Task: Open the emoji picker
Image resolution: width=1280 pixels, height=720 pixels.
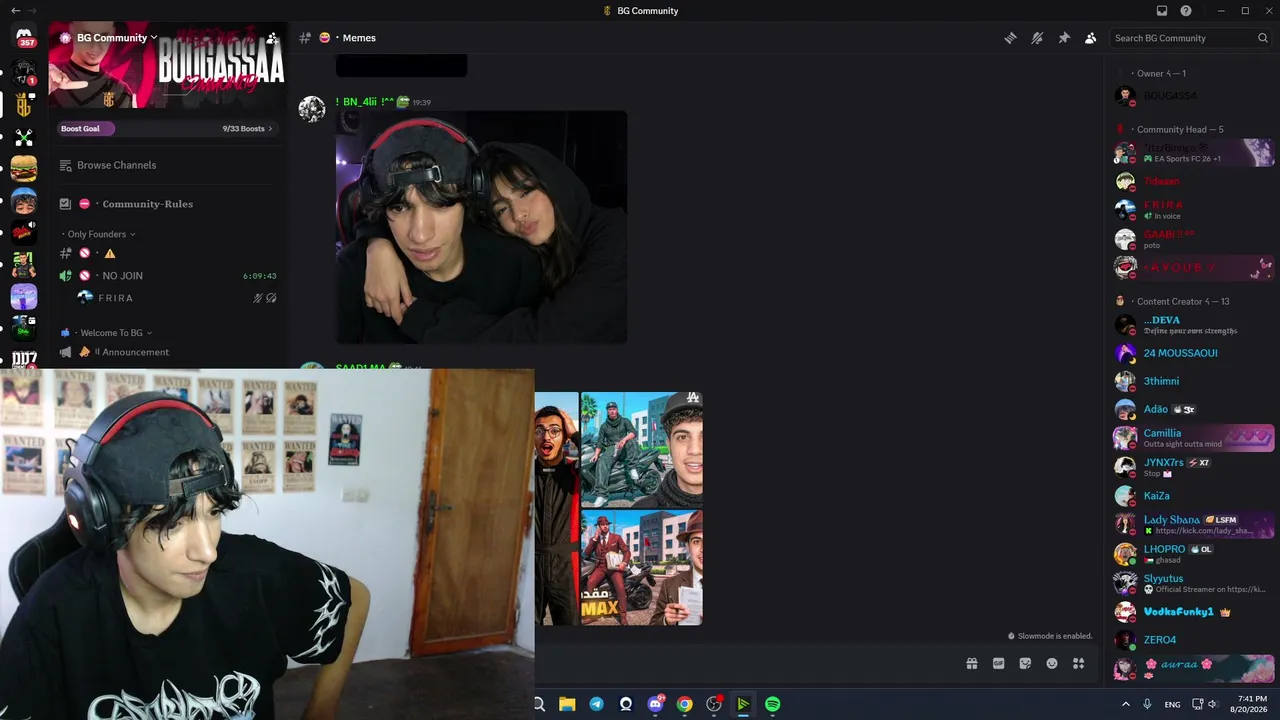Action: (x=1052, y=663)
